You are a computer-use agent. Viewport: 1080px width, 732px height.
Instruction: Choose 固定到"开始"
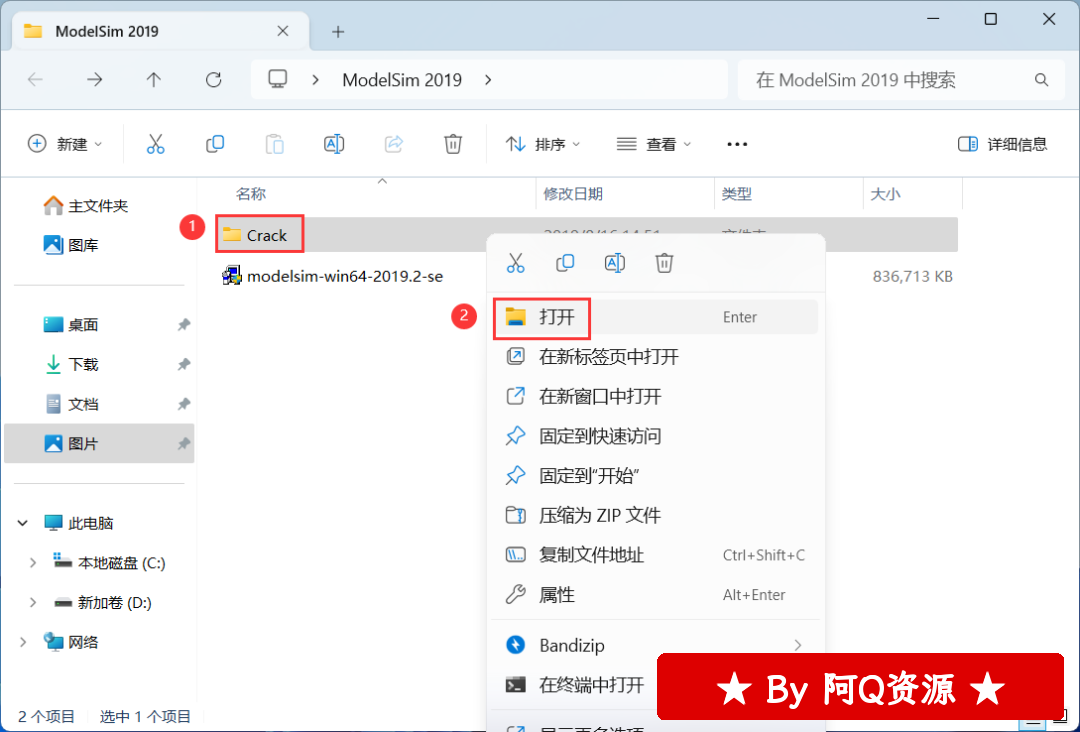click(x=655, y=476)
